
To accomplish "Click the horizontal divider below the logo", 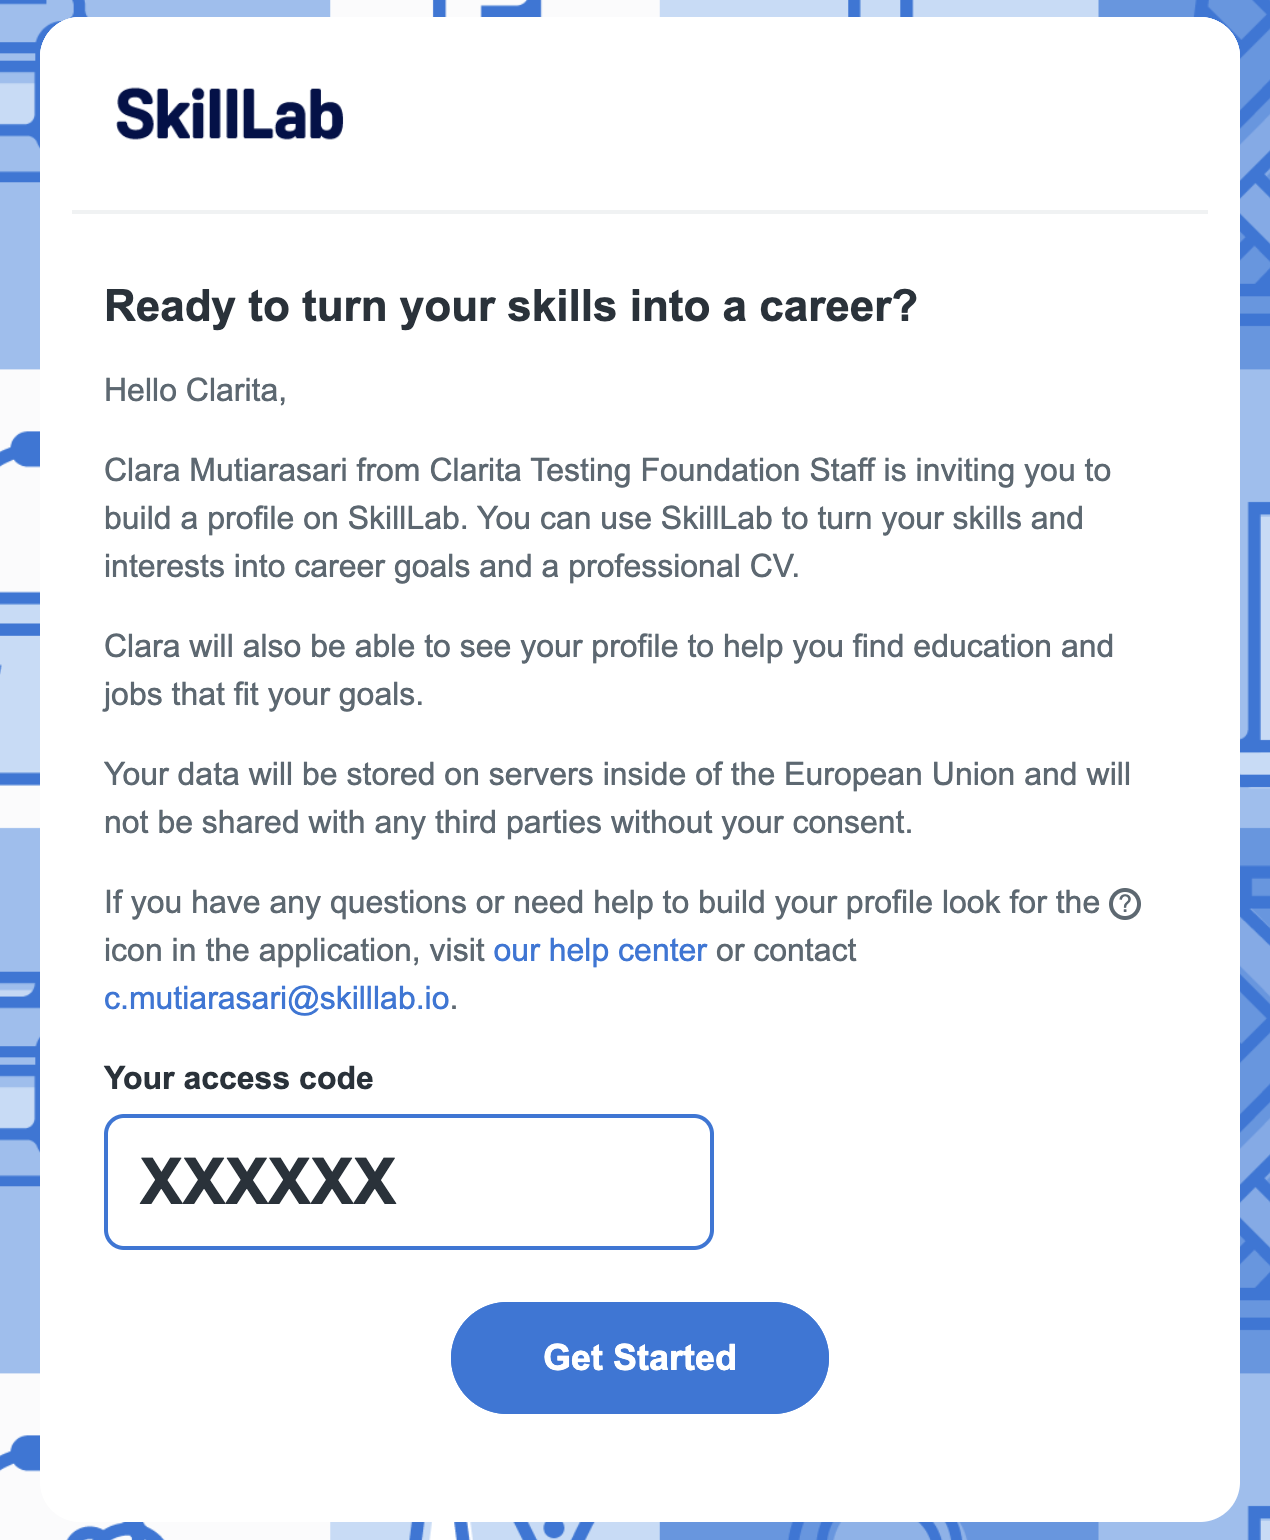I will 640,212.
